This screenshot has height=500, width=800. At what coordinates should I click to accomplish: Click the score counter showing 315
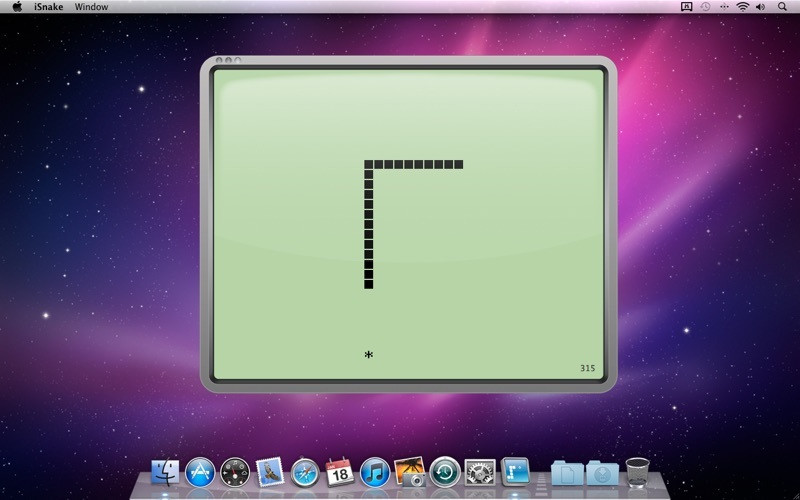pyautogui.click(x=587, y=368)
